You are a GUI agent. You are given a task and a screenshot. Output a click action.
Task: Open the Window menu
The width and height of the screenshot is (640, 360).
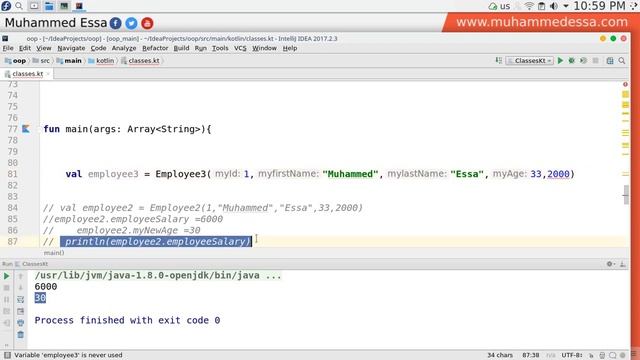[x=264, y=48]
